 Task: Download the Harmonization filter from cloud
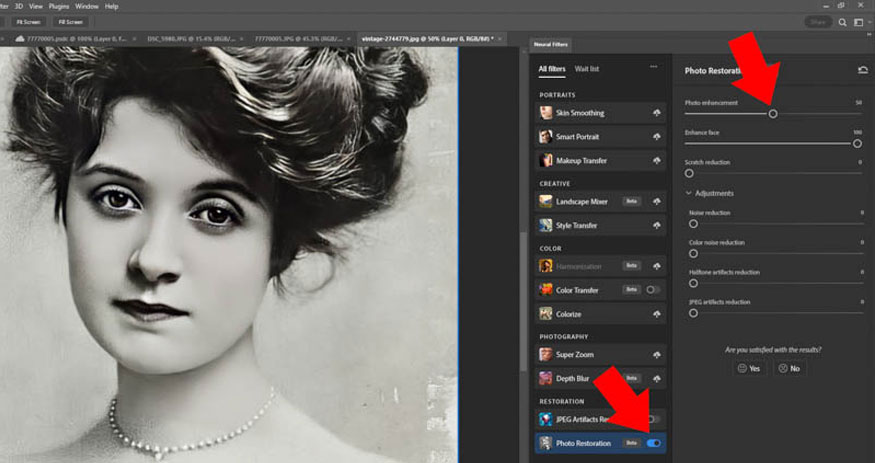(657, 267)
